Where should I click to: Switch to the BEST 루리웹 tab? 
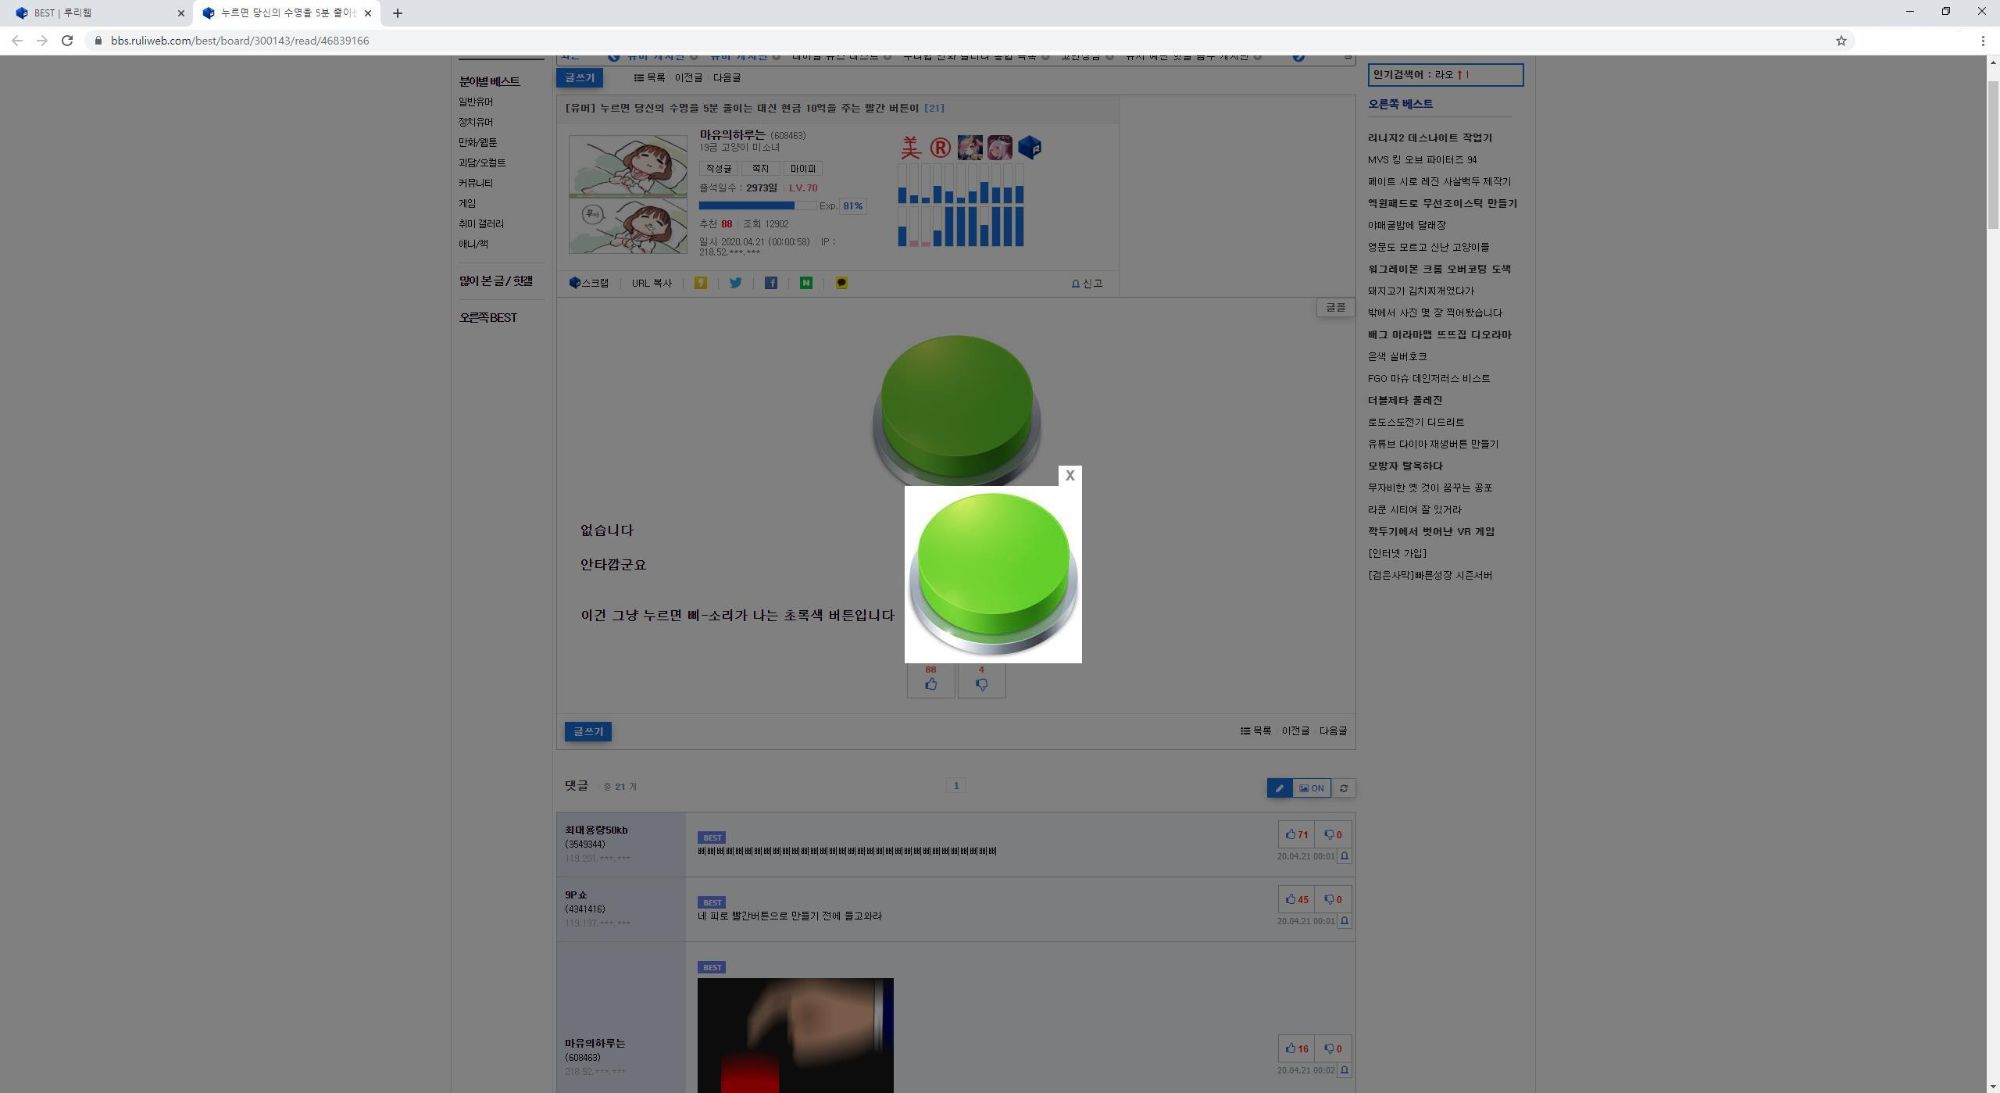[x=90, y=13]
